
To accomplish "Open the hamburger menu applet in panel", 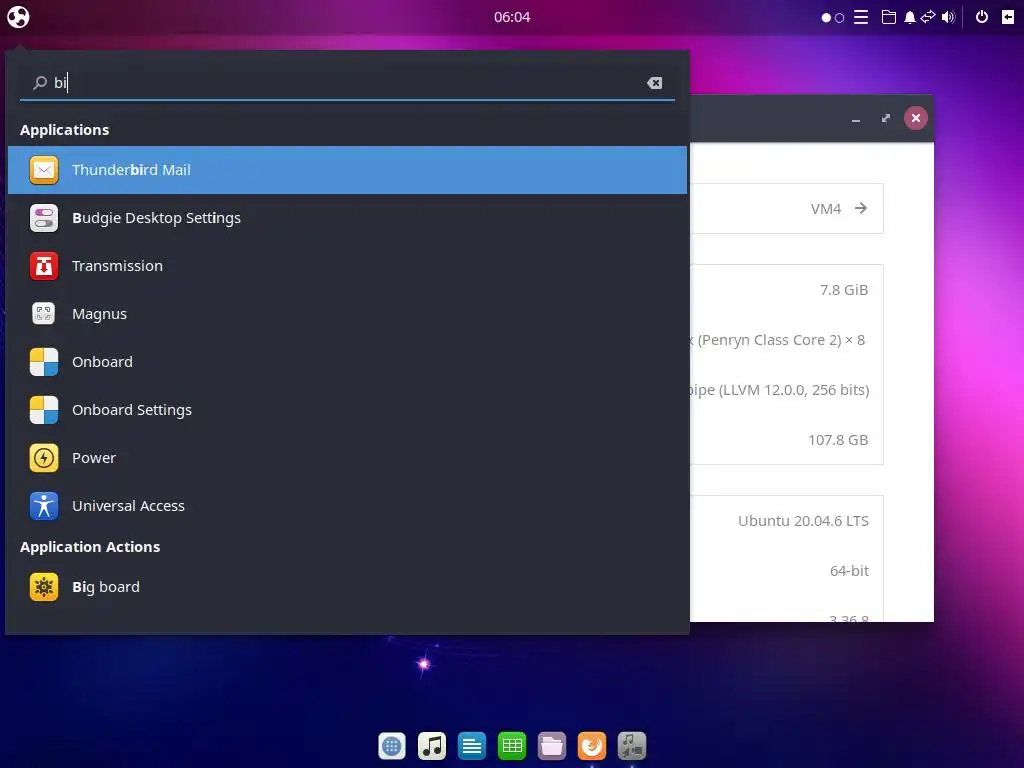I will [x=861, y=17].
